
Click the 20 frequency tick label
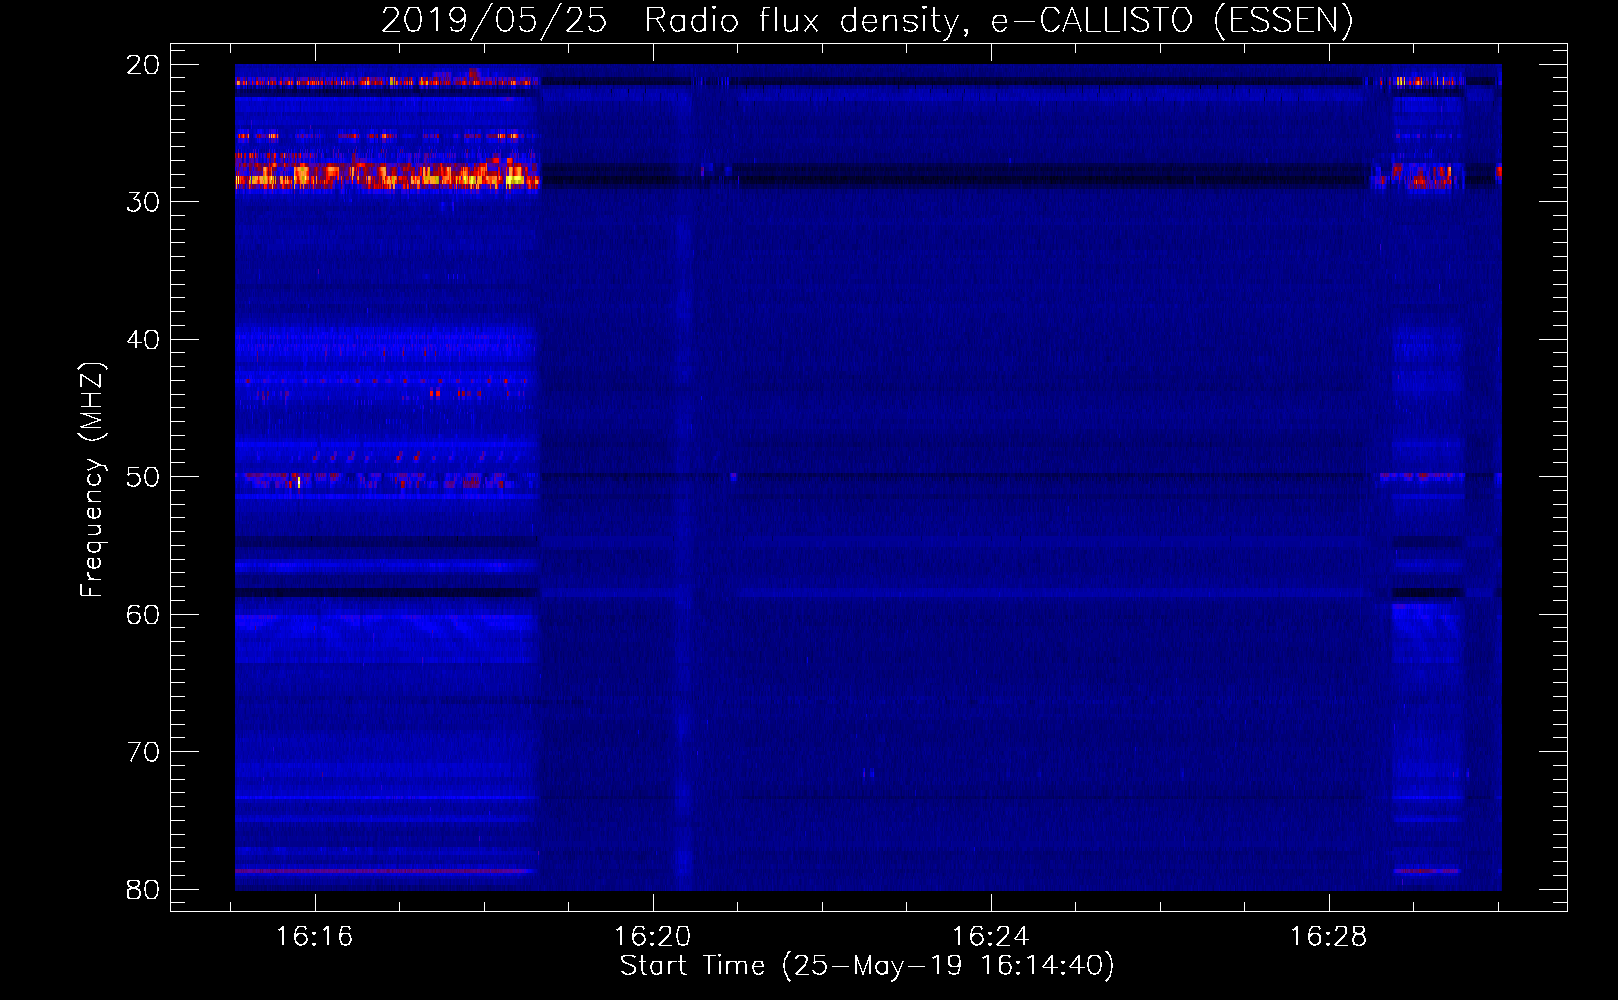143,65
